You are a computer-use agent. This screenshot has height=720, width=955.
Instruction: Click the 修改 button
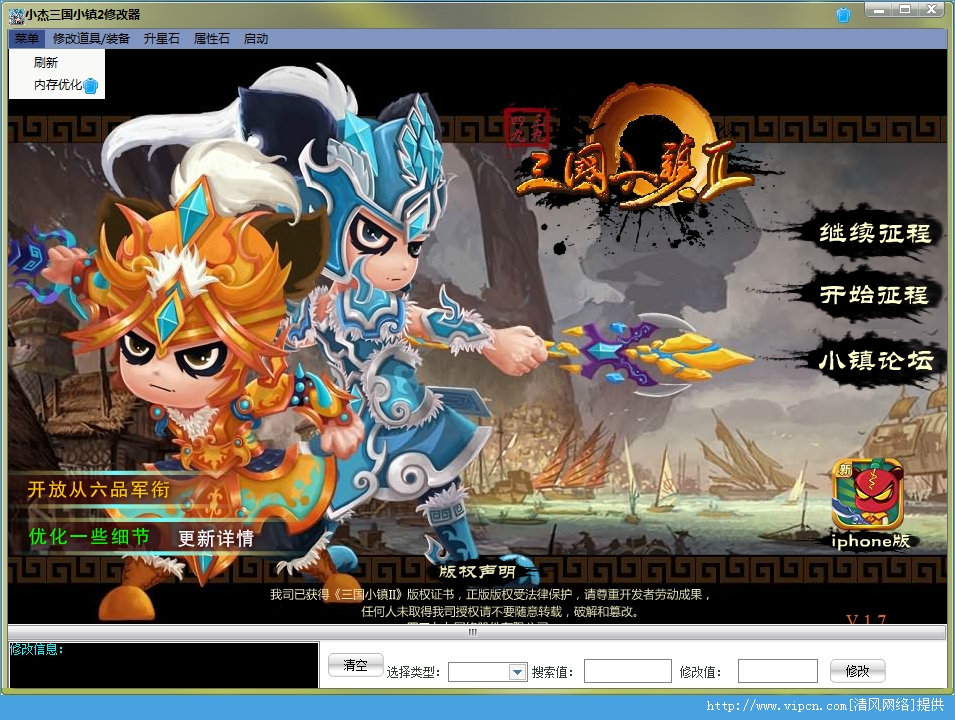(x=858, y=671)
